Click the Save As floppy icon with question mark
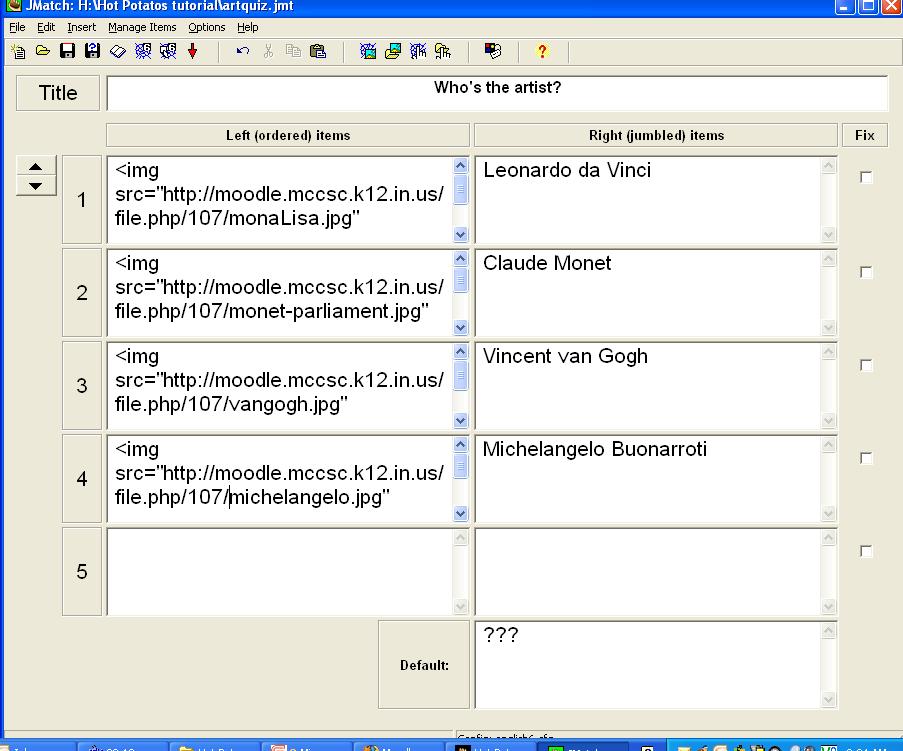Screen dimensions: 903x751 [x=92, y=51]
